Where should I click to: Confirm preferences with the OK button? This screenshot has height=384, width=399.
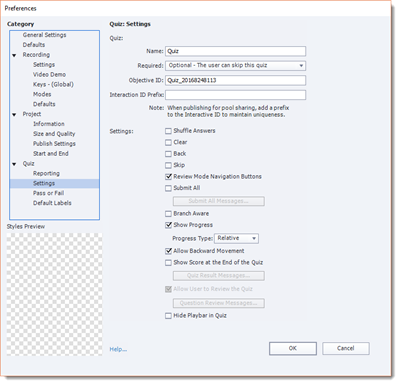click(x=293, y=348)
